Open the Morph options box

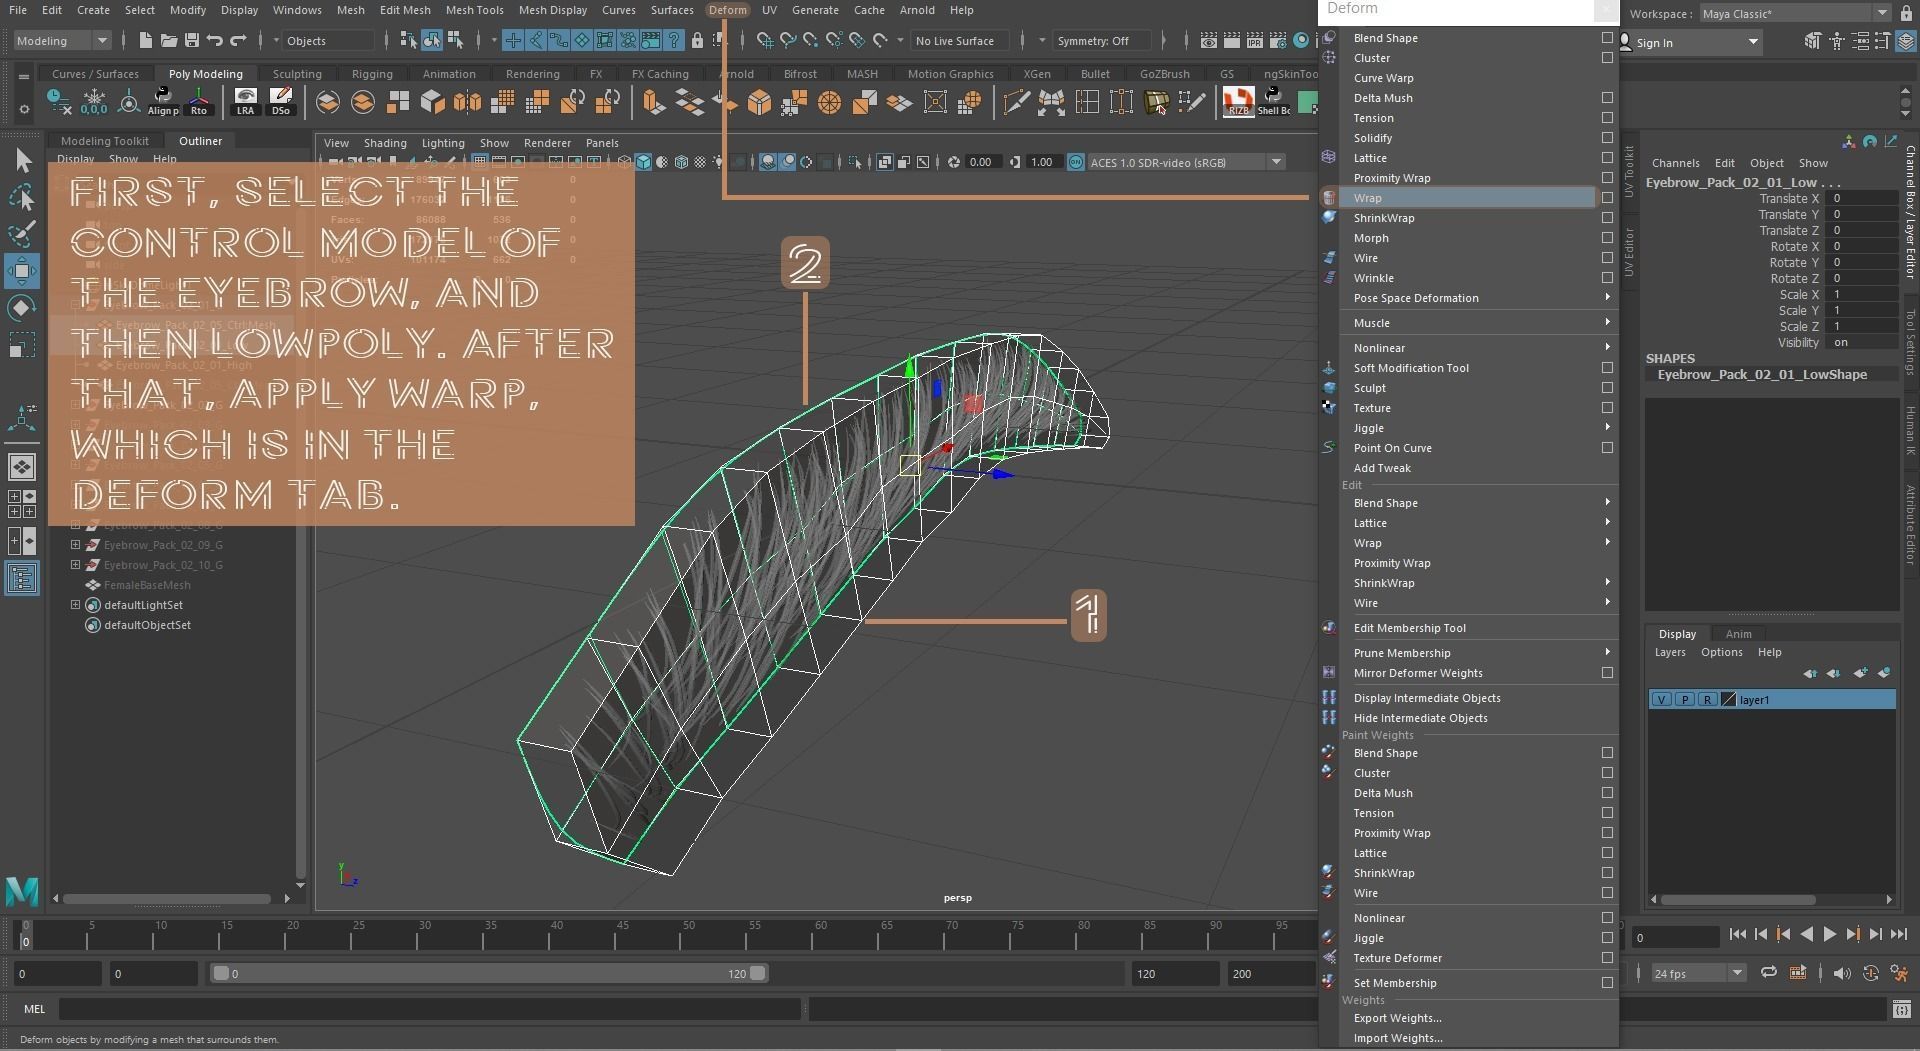(x=1607, y=238)
